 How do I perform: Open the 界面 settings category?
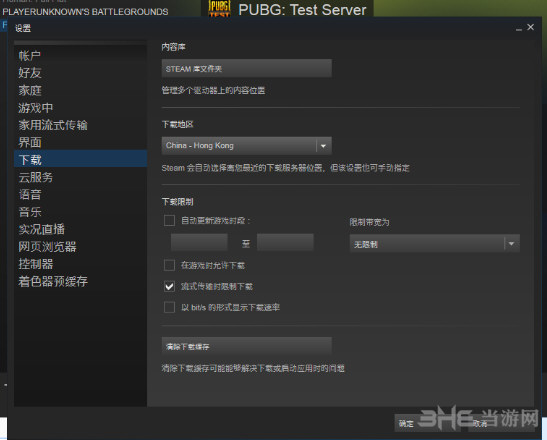tap(80, 142)
